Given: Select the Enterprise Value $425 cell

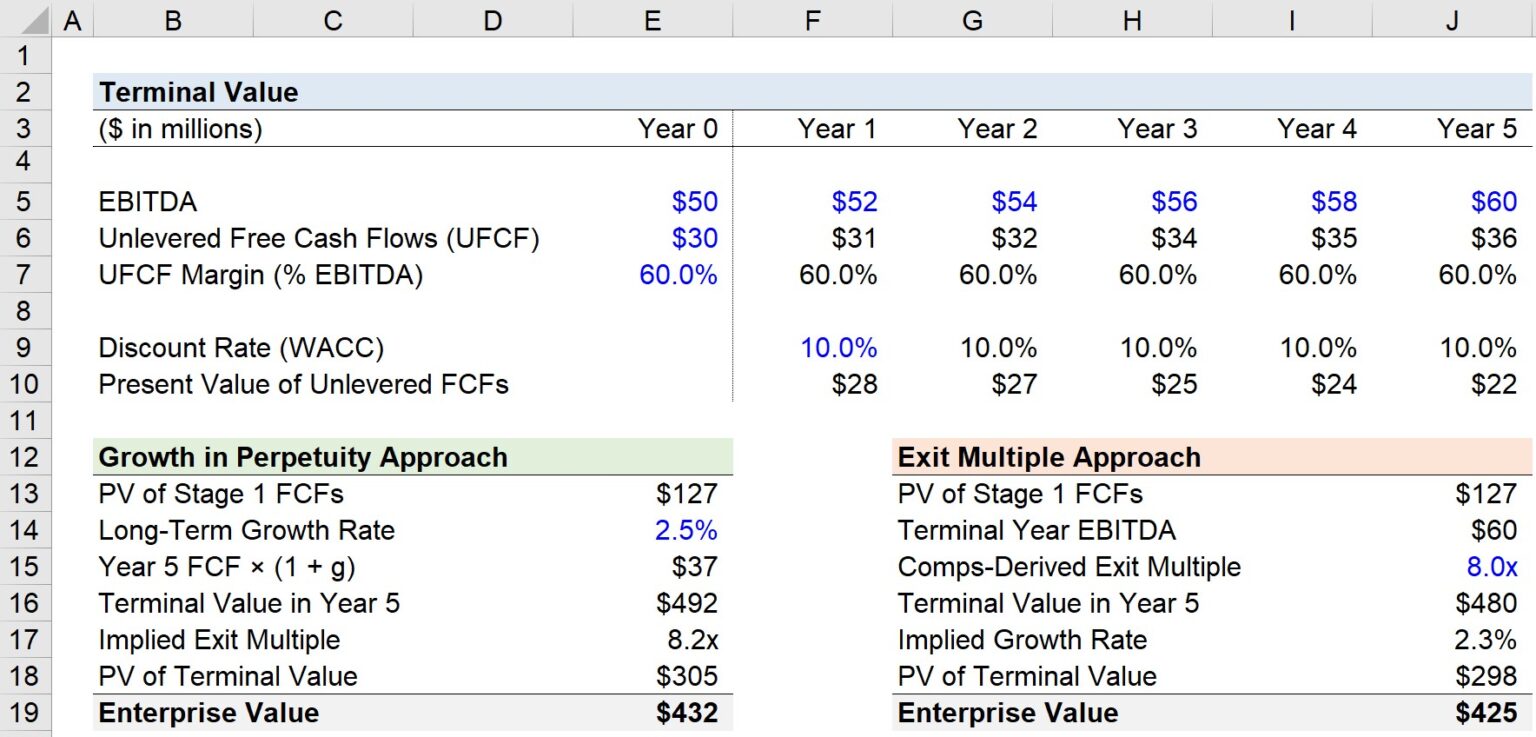Looking at the screenshot, I should click(1491, 713).
